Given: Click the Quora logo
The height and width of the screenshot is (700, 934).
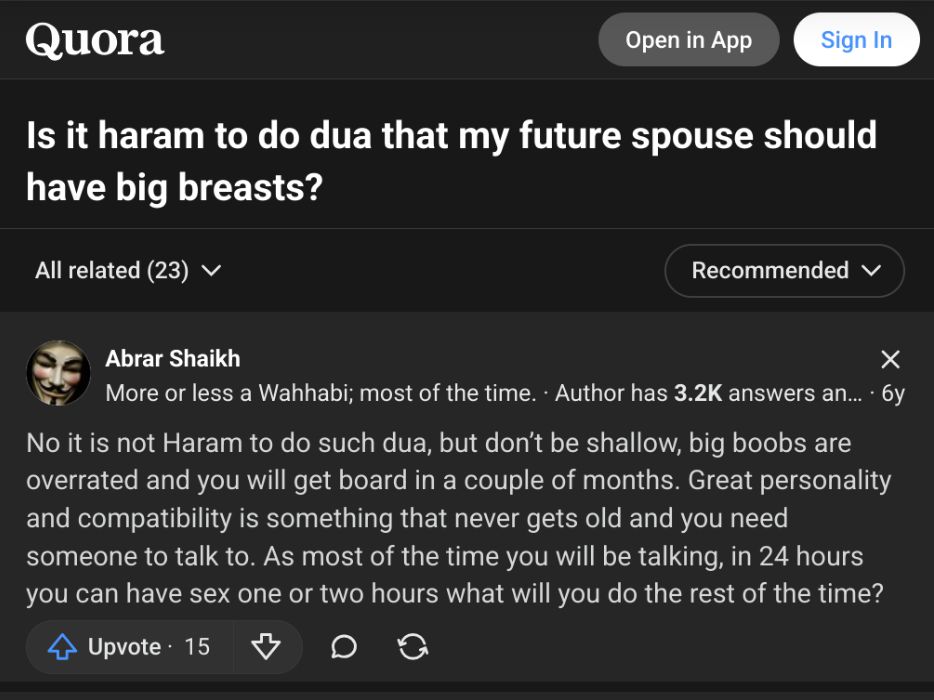Looking at the screenshot, I should [94, 41].
